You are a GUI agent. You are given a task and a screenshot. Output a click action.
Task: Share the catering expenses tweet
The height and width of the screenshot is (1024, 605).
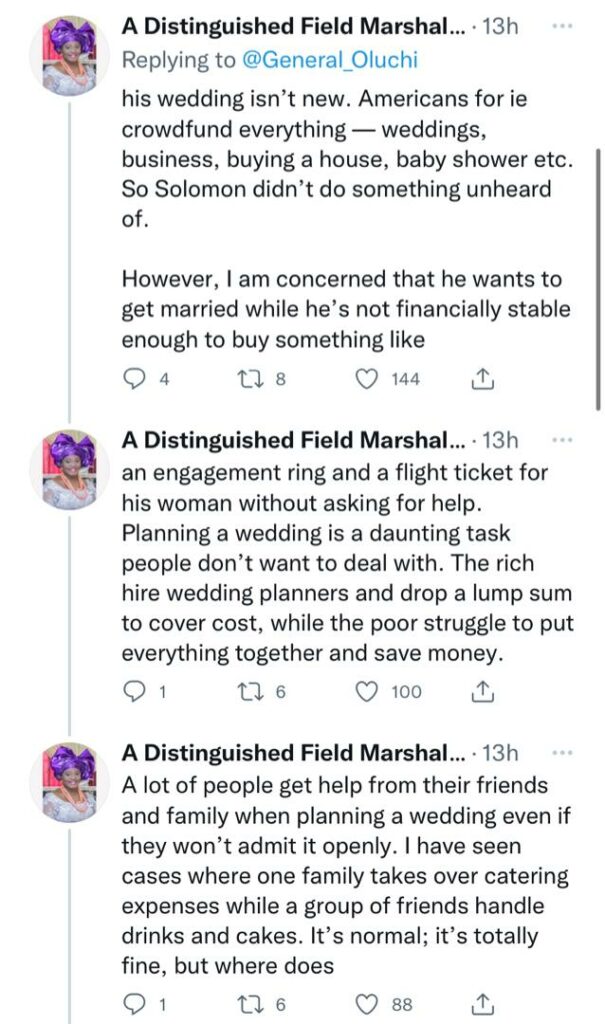coord(481,1003)
